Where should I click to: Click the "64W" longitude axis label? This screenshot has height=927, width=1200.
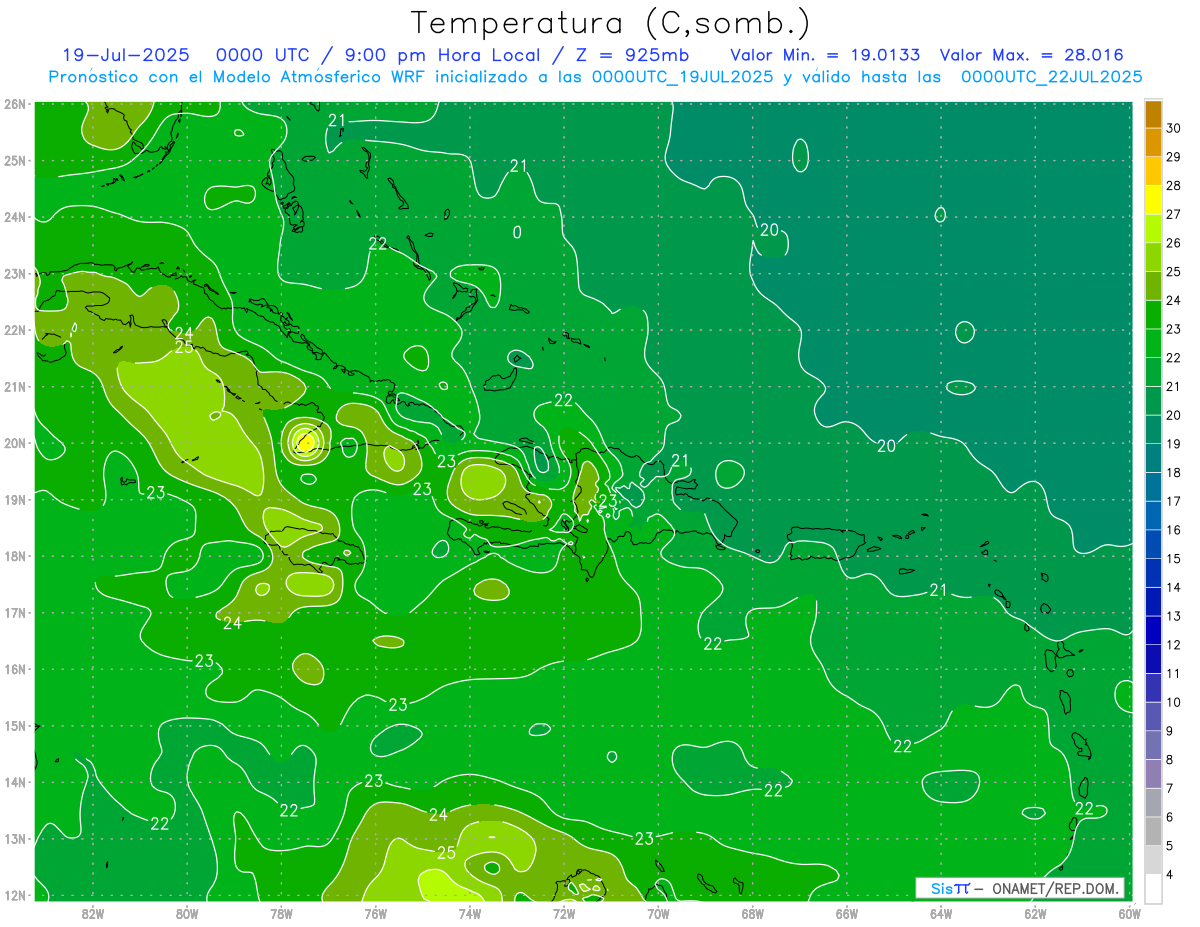coord(941,912)
